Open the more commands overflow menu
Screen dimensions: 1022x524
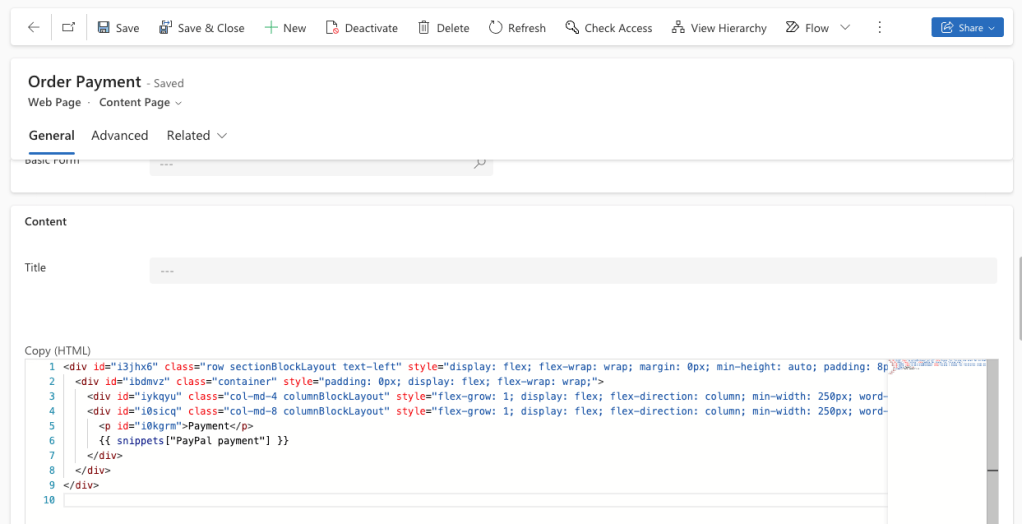tap(879, 28)
